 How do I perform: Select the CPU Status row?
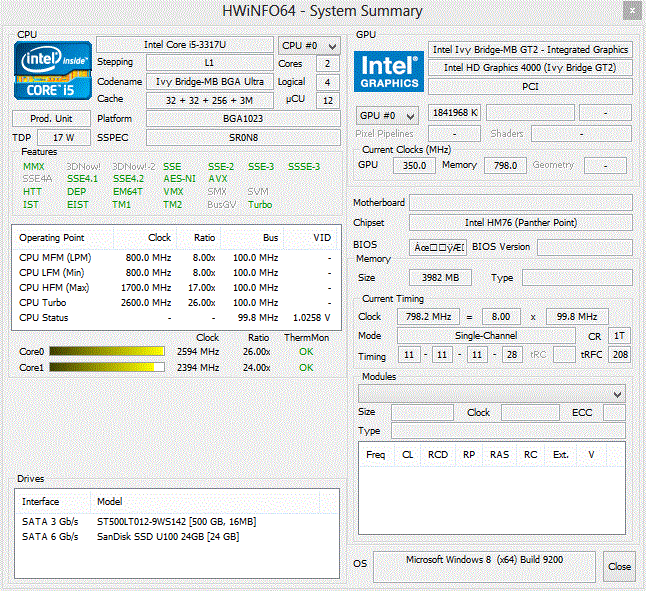176,318
